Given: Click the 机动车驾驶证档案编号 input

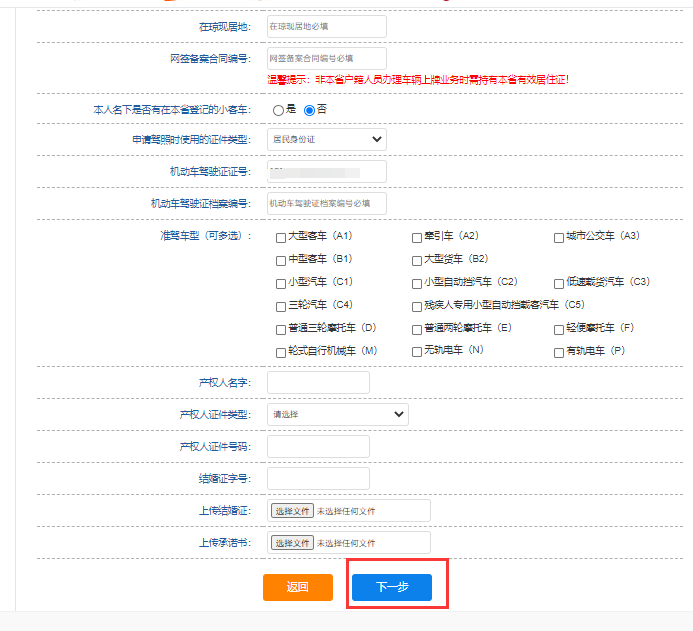Looking at the screenshot, I should (326, 204).
